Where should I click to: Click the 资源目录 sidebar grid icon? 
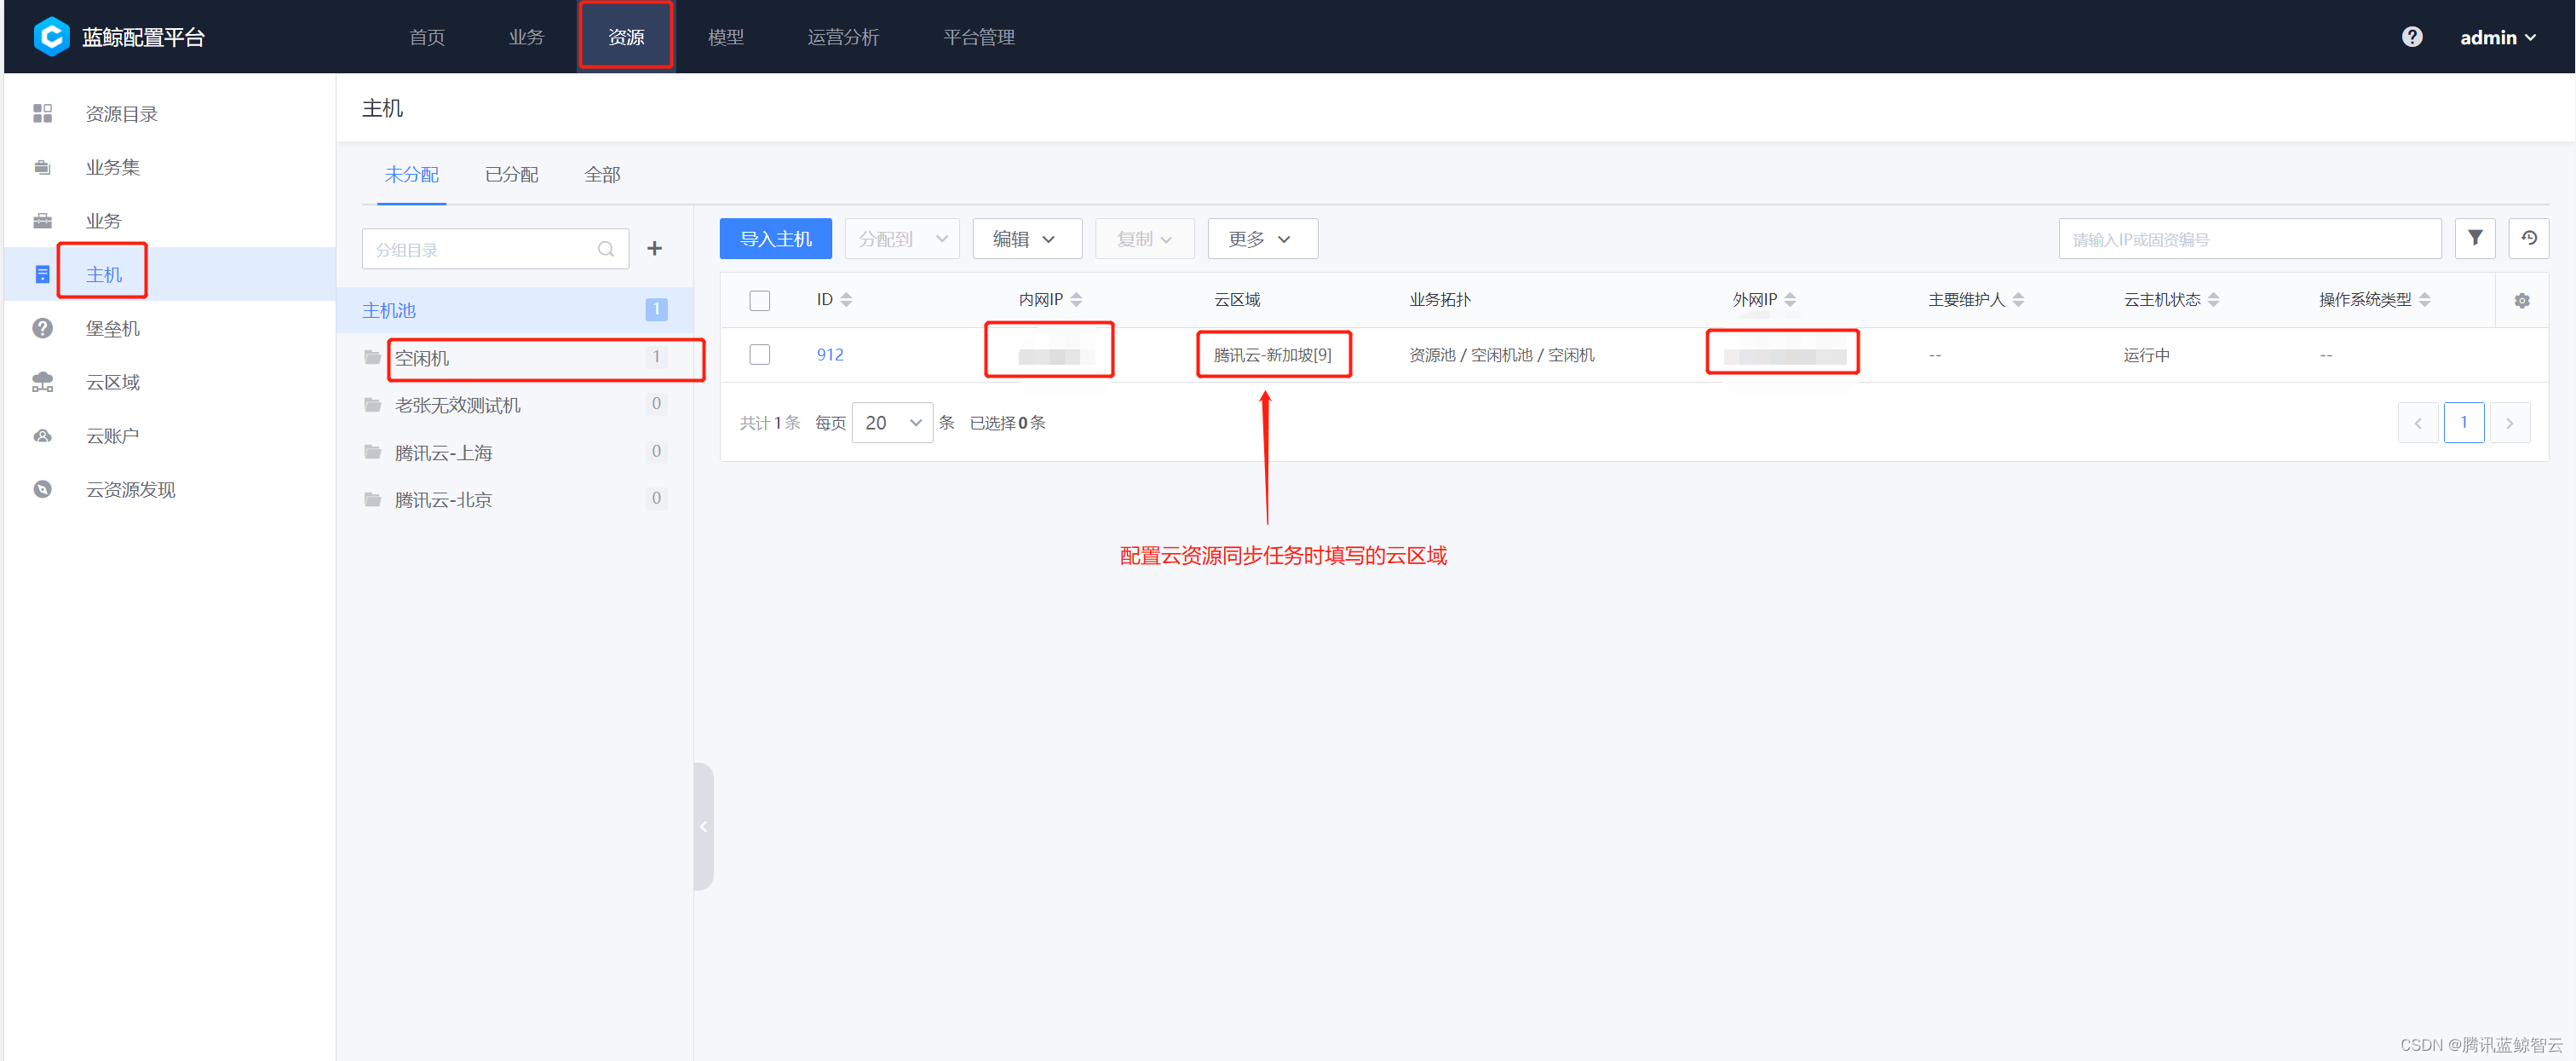pos(42,113)
